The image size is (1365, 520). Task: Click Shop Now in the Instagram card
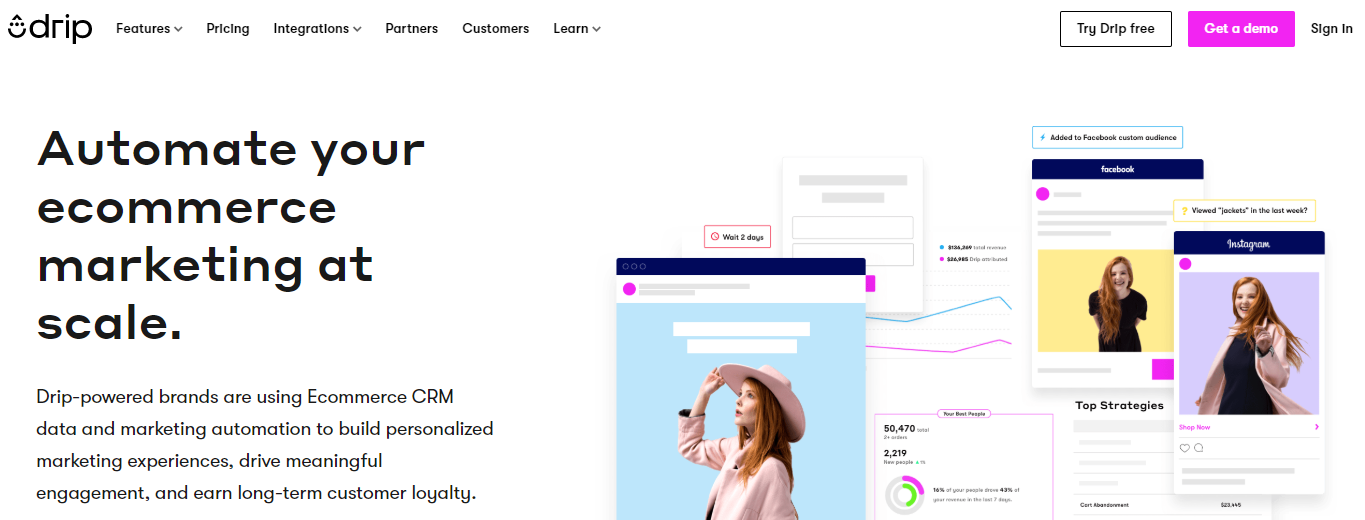1194,427
